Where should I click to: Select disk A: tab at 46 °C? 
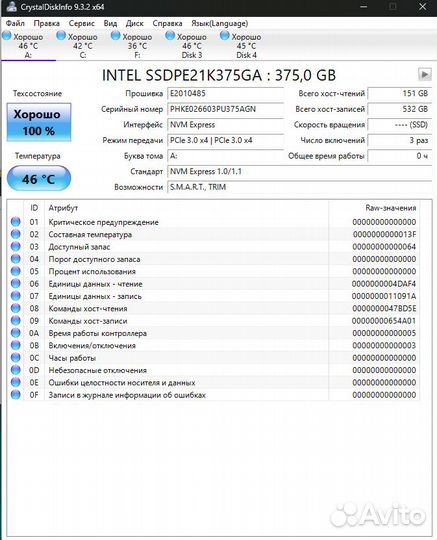tap(28, 45)
